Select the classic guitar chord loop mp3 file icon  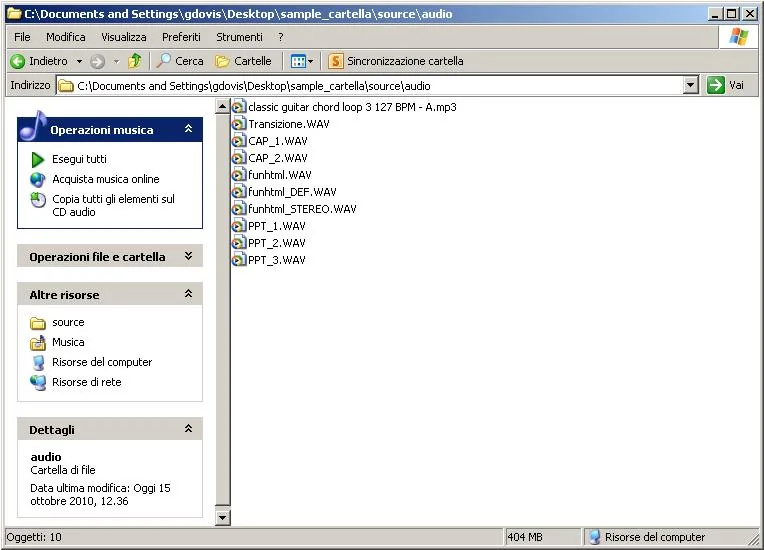(239, 107)
